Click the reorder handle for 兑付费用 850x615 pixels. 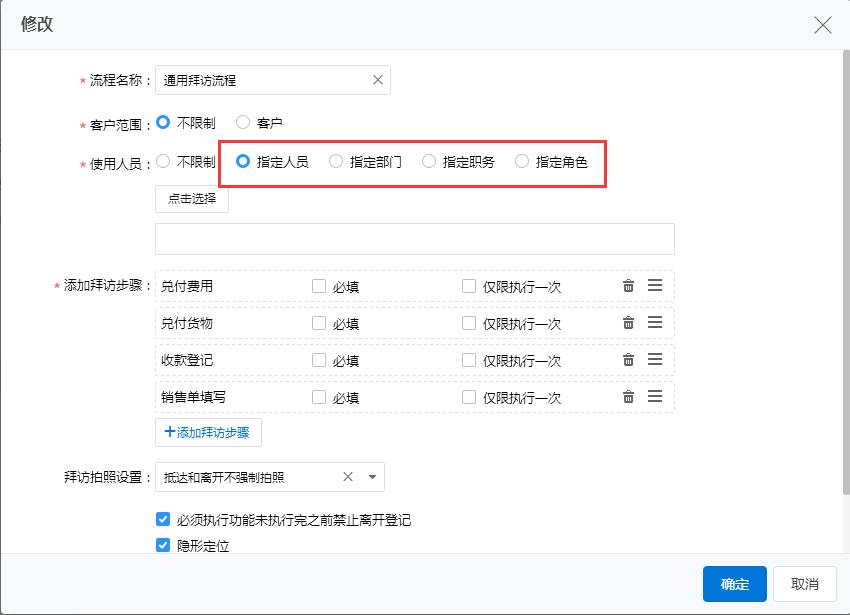coord(655,286)
